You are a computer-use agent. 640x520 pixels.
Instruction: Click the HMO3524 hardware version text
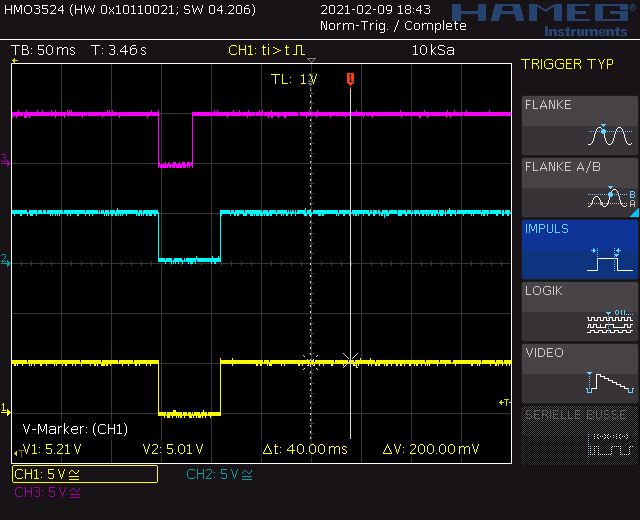[130, 9]
